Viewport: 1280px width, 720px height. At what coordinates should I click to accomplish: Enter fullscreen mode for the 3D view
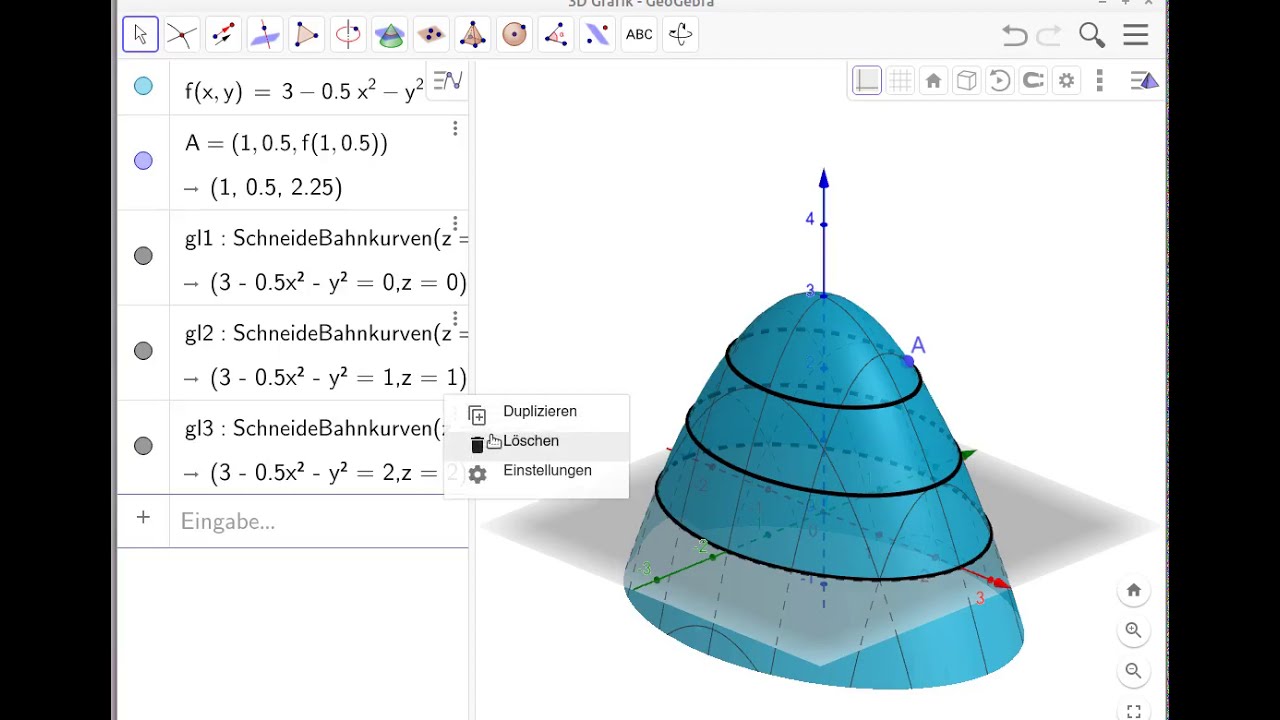(x=1134, y=711)
